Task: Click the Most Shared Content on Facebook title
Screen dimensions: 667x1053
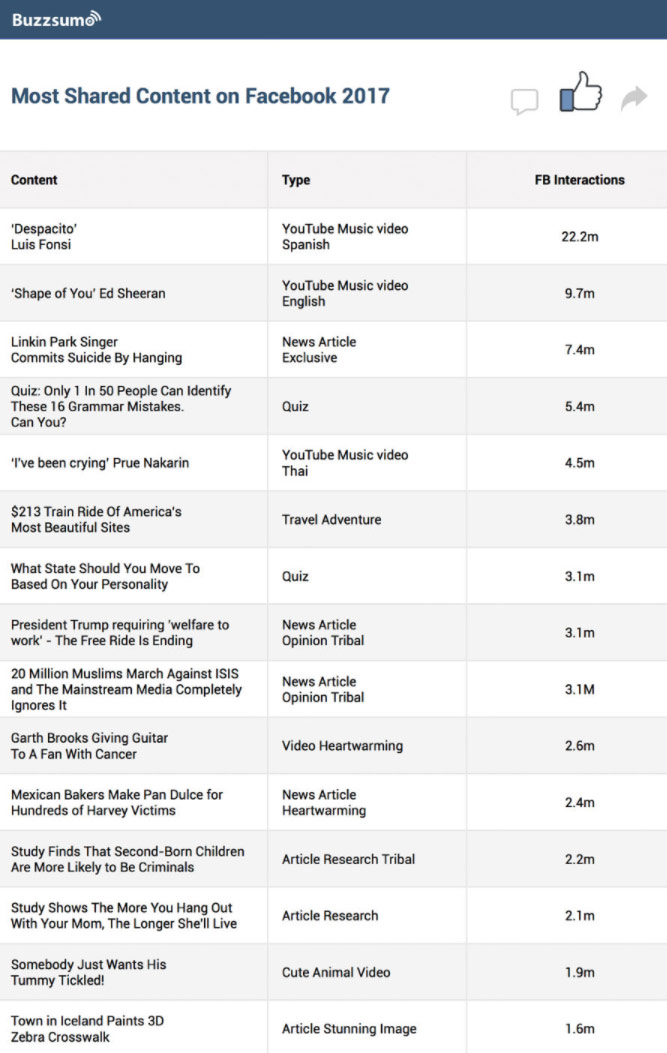Action: pyautogui.click(x=200, y=96)
